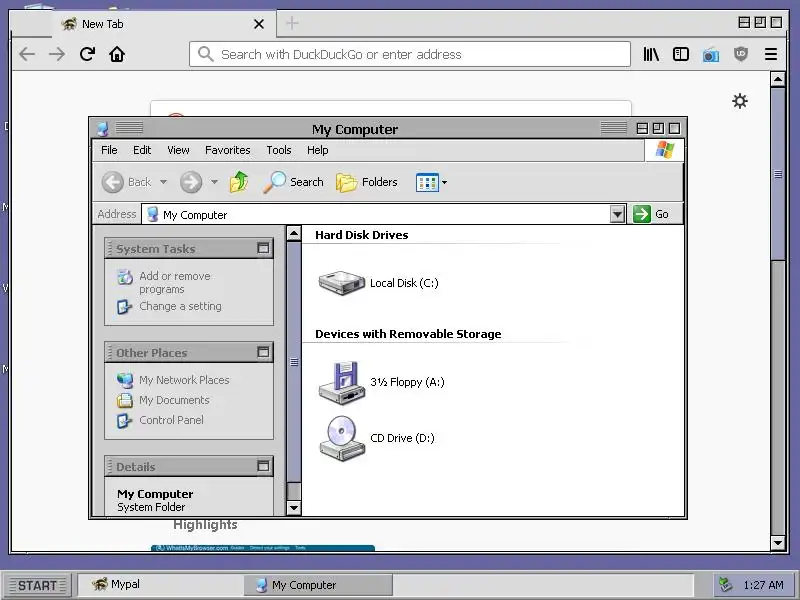Open New Tab page settings gear
The image size is (800, 600).
[740, 101]
